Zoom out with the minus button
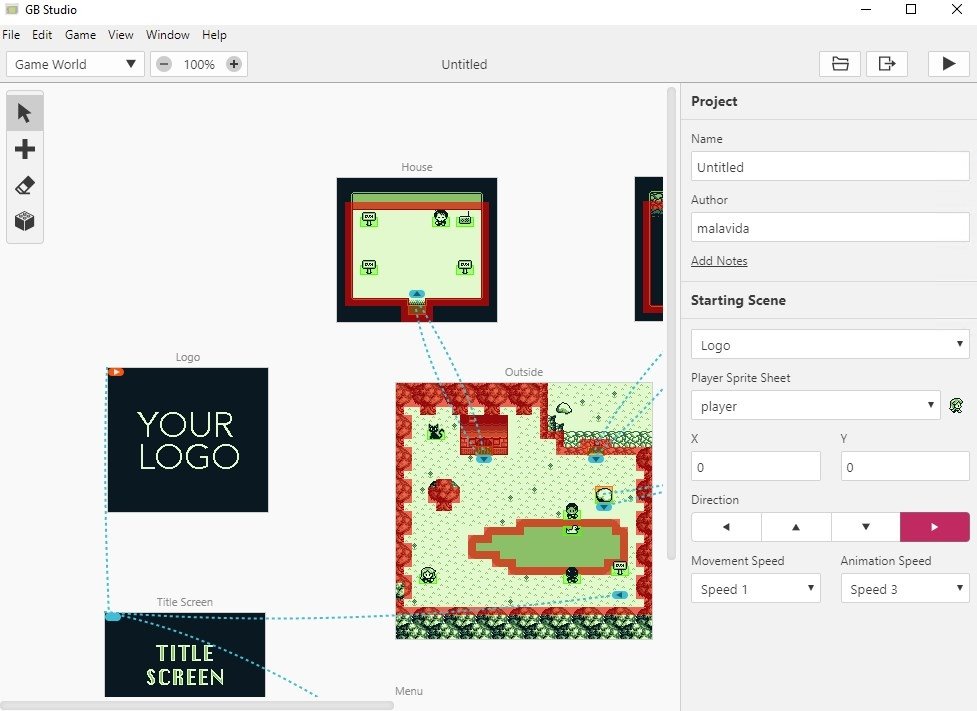 [x=164, y=64]
